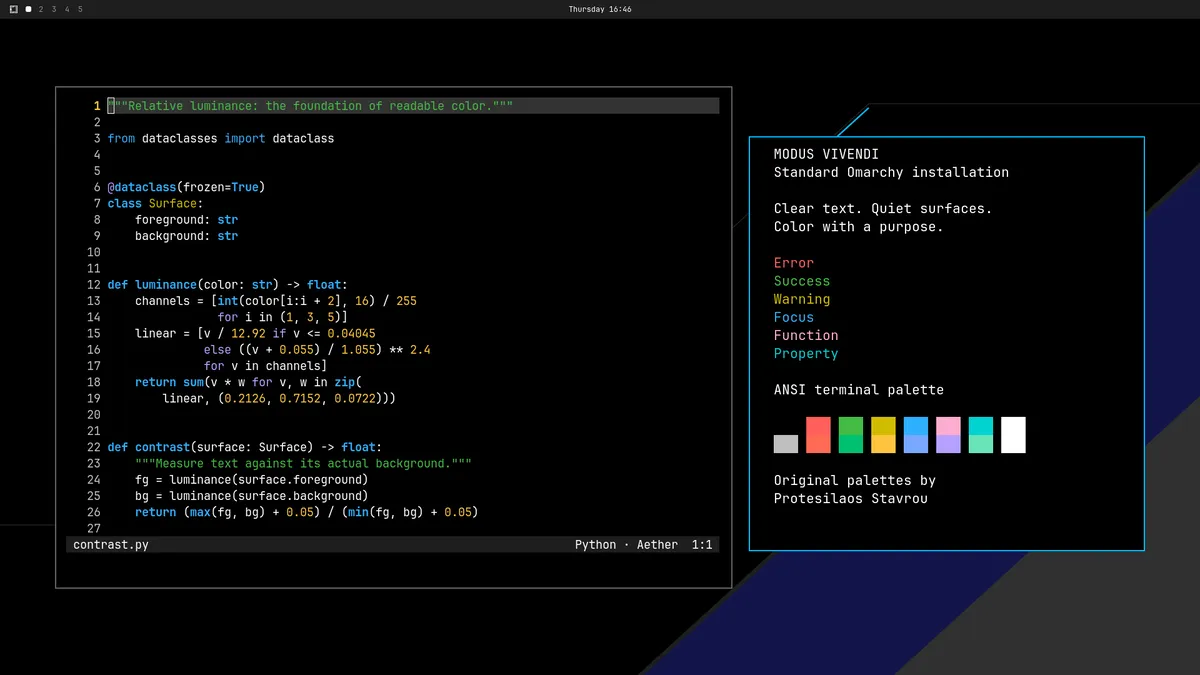Select the active workspace 1 indicator
Viewport: 1200px width, 675px height.
(x=28, y=9)
